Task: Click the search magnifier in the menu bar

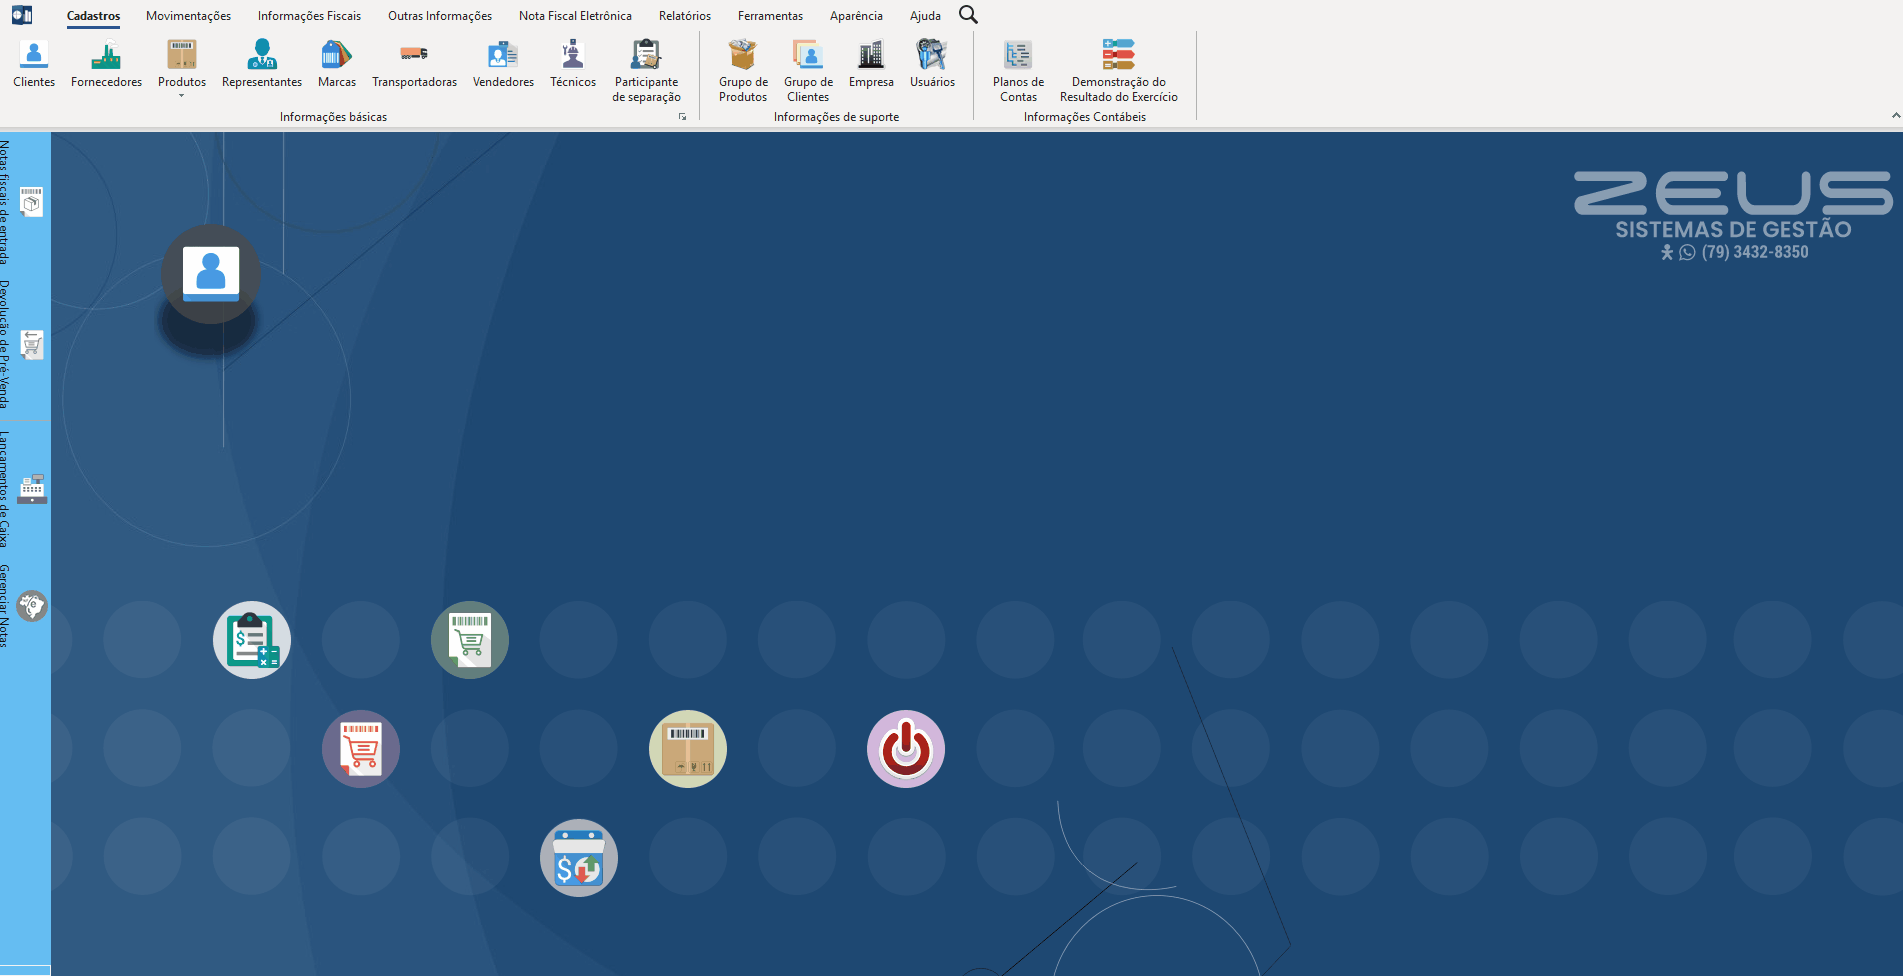Action: [x=968, y=15]
